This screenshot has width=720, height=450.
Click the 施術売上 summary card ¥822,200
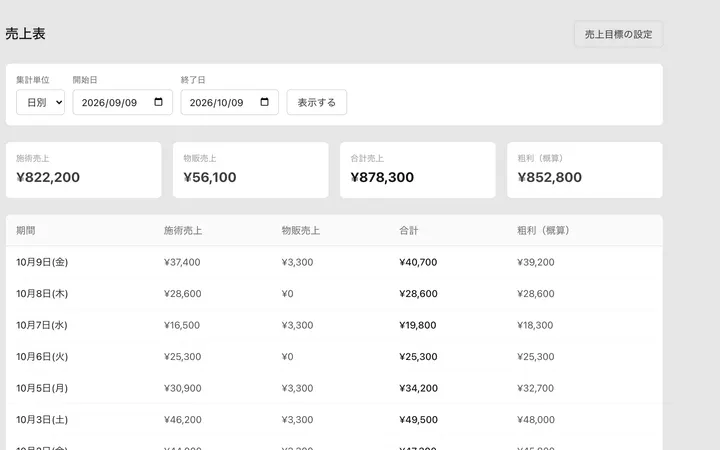point(84,170)
